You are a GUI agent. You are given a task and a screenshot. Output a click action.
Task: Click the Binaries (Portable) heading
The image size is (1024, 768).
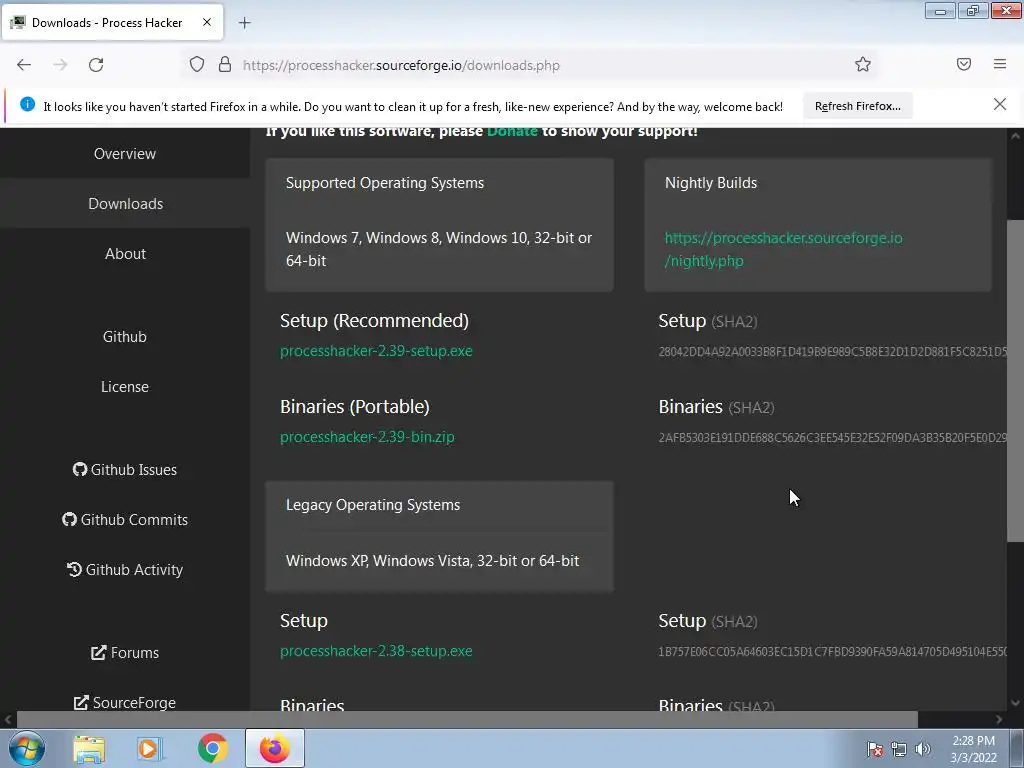pos(355,407)
